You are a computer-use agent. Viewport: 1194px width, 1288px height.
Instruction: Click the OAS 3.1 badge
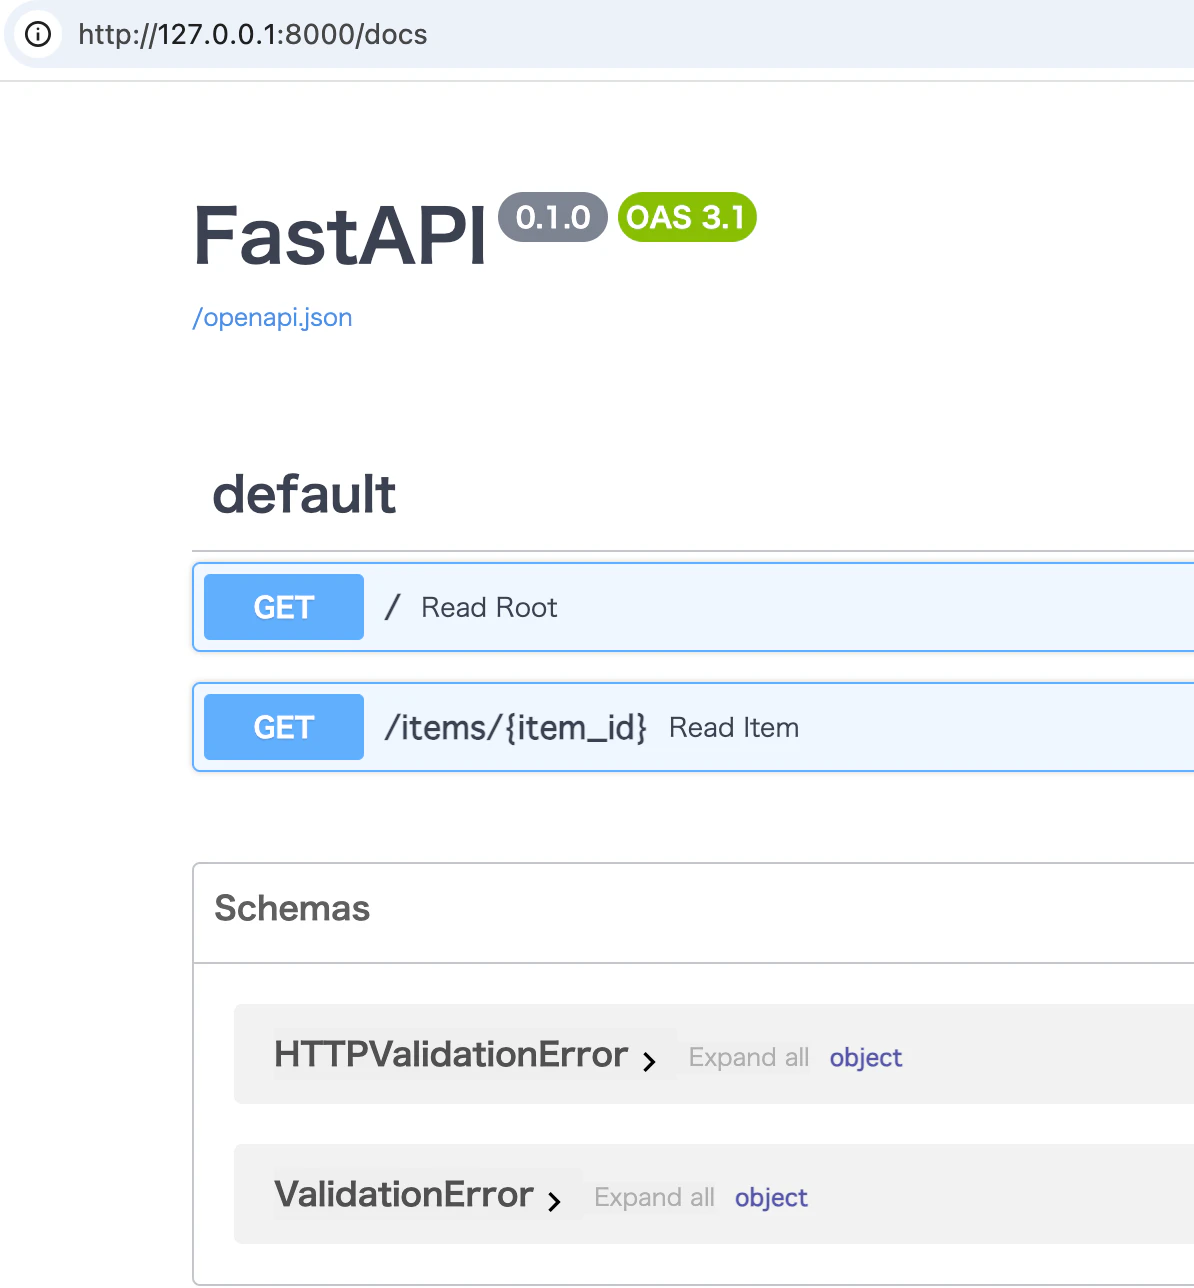pos(687,217)
